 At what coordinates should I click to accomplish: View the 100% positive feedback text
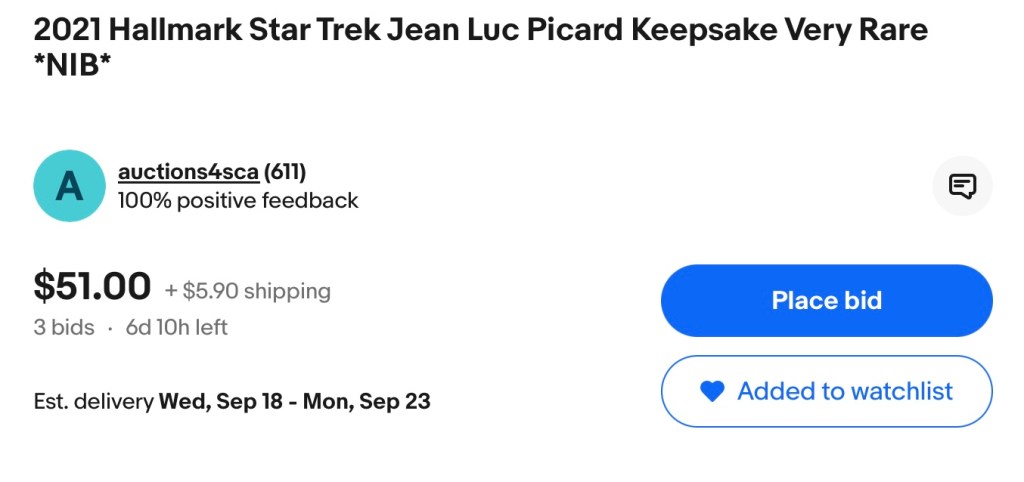coord(238,201)
